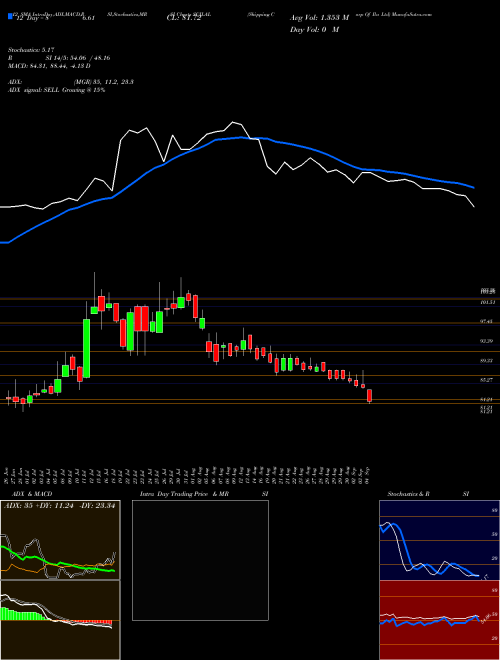The width and height of the screenshot is (500, 660).
Task: Click the tallest green candlestick on the chart
Action: pyautogui.click(x=86, y=348)
